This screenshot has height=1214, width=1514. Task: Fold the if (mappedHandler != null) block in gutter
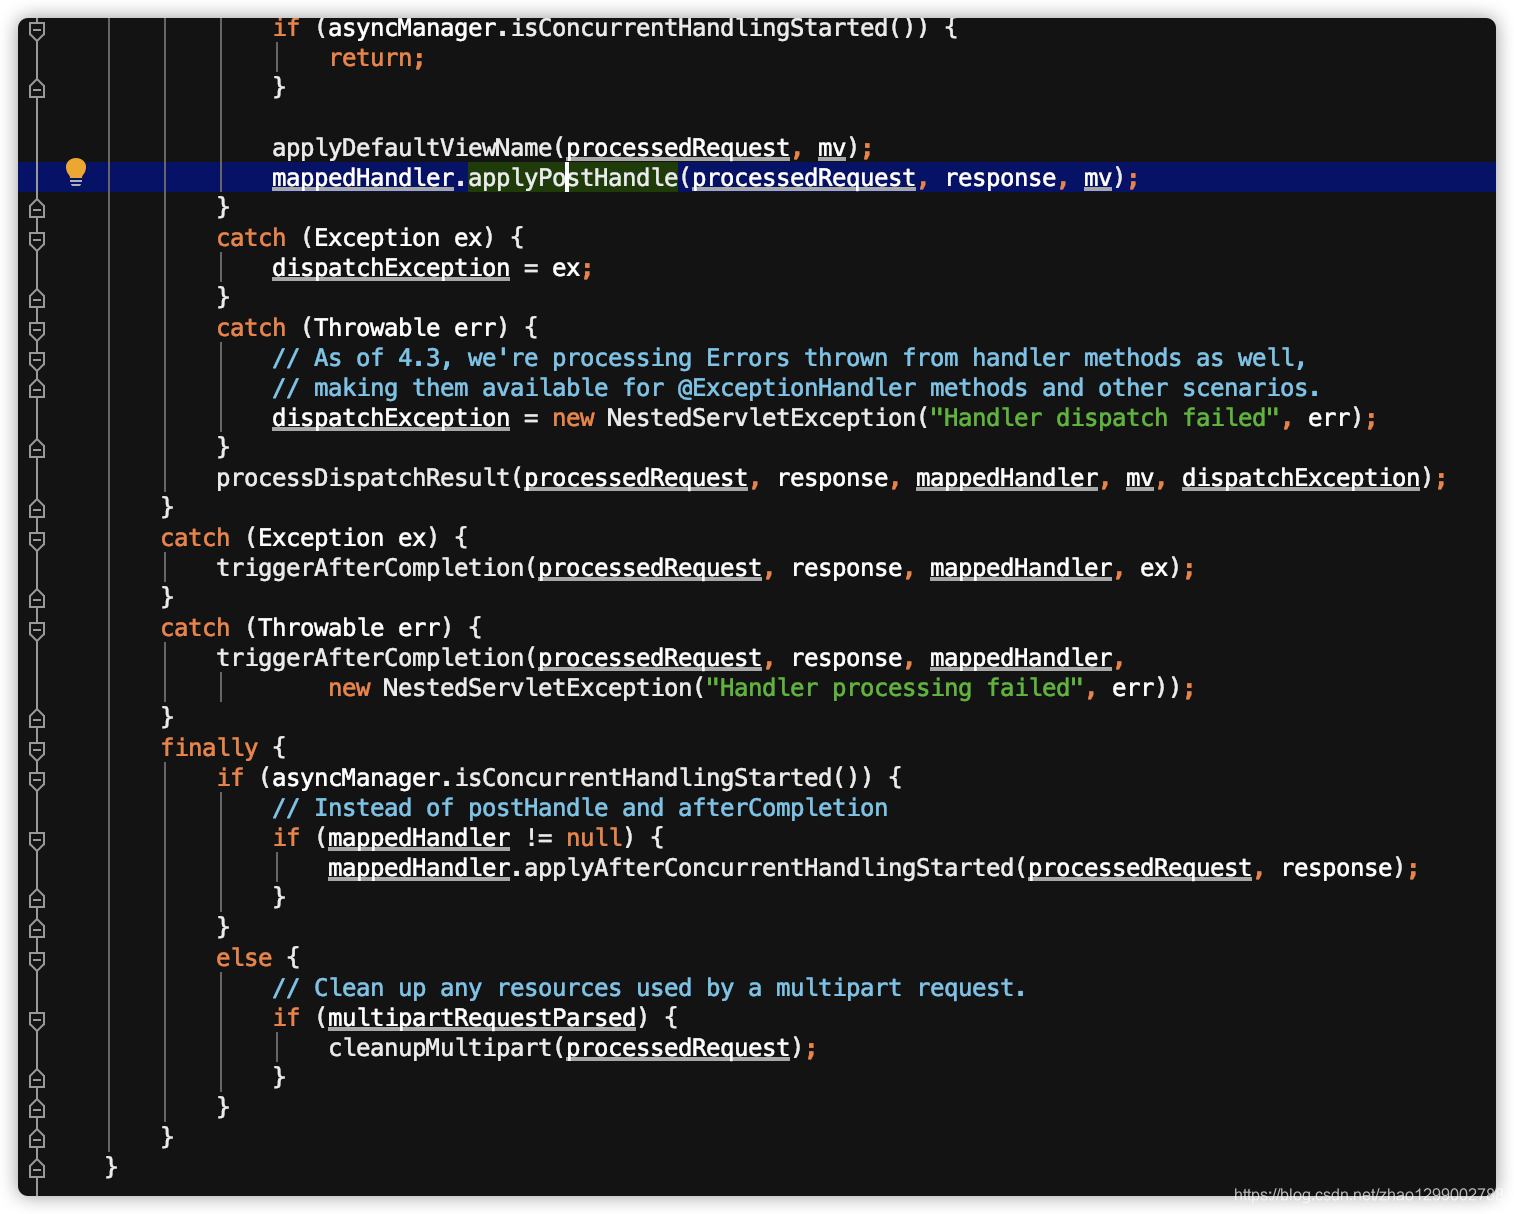tap(37, 839)
